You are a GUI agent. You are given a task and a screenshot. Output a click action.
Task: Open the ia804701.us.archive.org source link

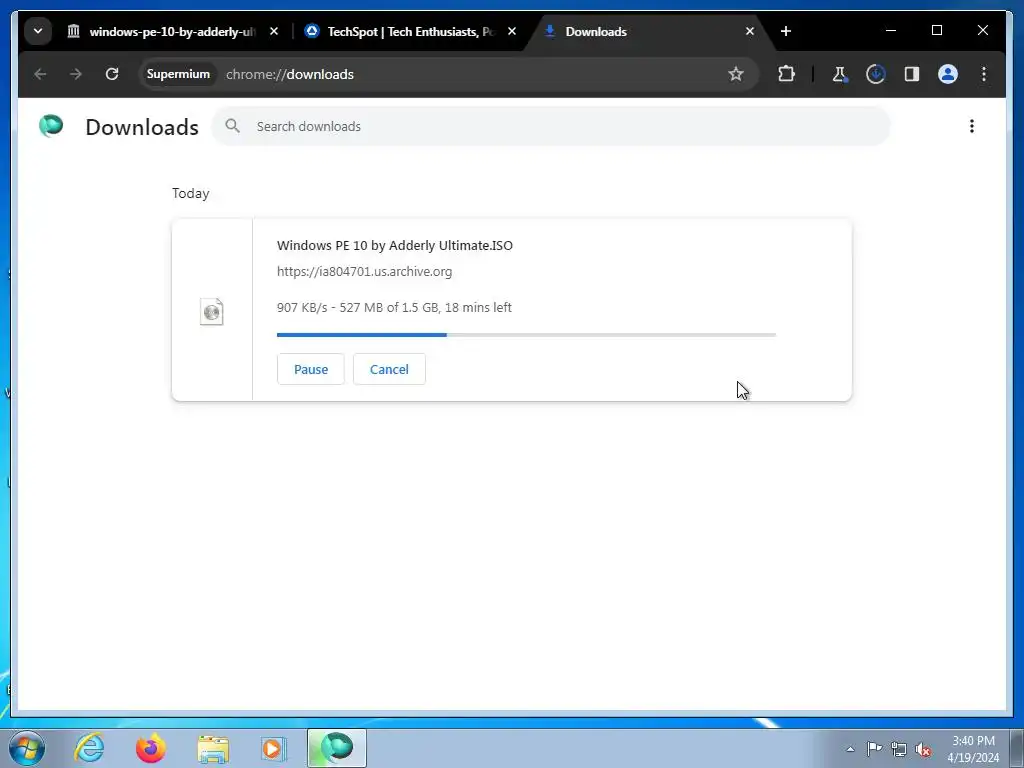[x=364, y=272]
